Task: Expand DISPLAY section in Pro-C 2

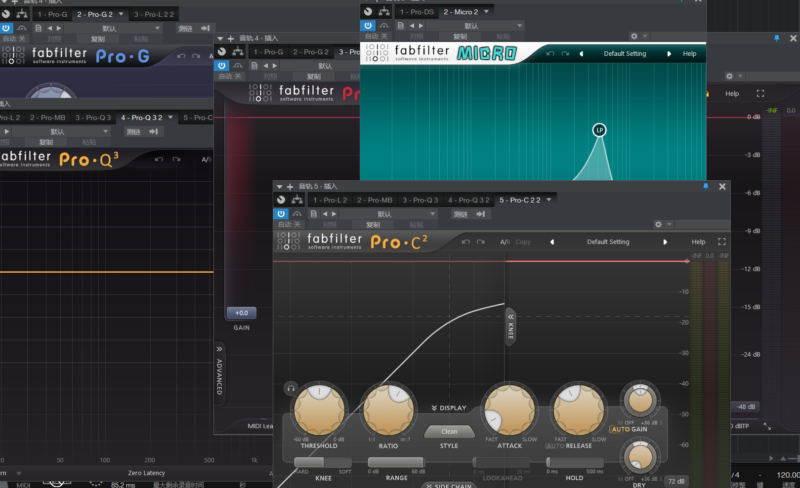Action: pyautogui.click(x=449, y=408)
